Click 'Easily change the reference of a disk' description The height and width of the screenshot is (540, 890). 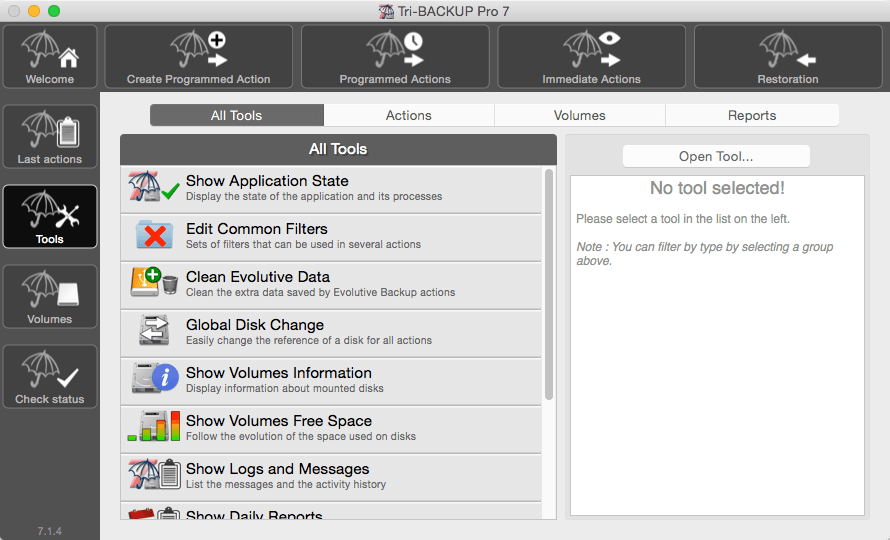[x=309, y=340]
